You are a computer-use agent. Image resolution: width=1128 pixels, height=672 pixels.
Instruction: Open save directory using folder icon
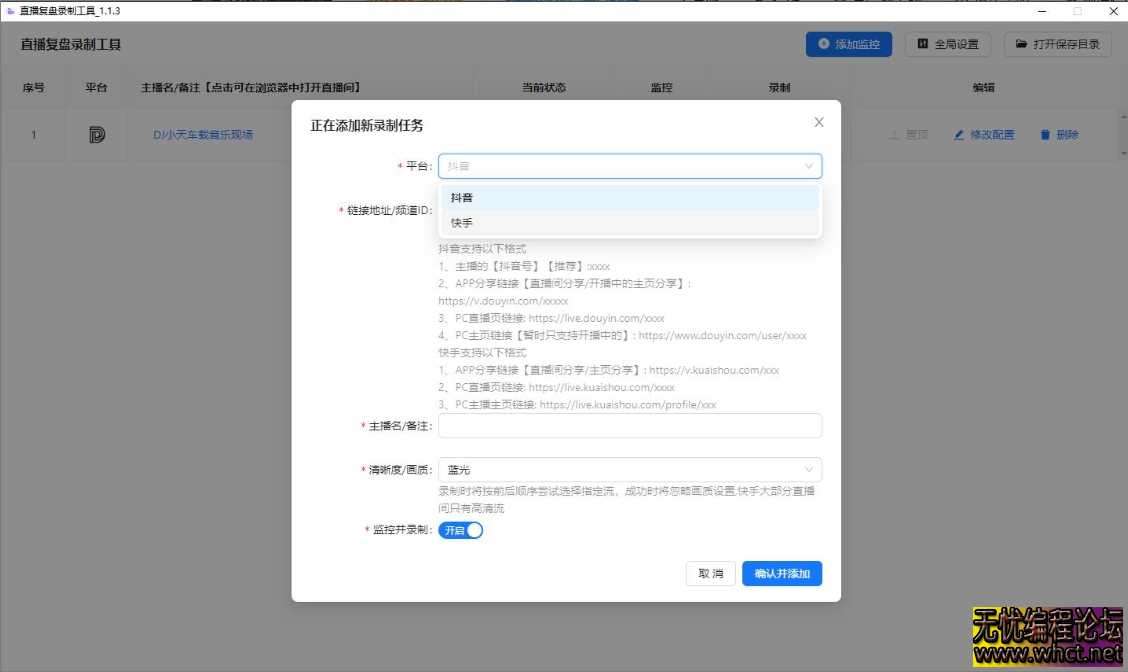click(x=1022, y=44)
